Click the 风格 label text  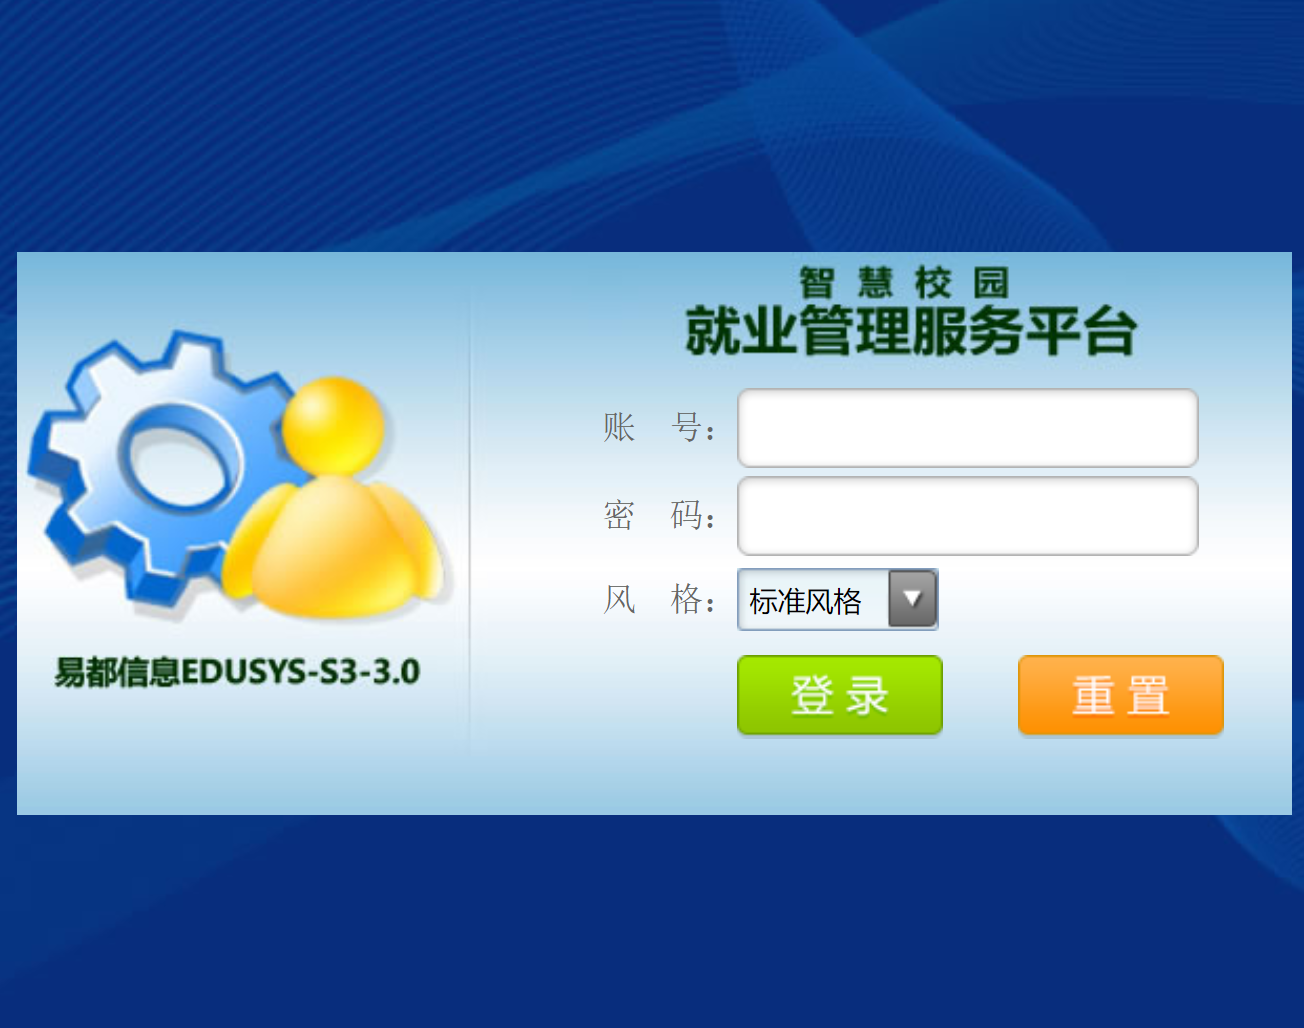(659, 600)
